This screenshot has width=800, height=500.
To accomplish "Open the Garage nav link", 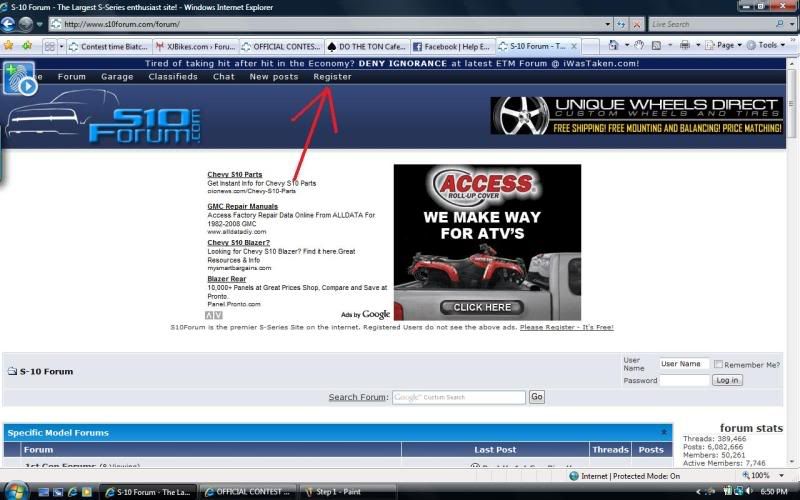I will coord(117,77).
